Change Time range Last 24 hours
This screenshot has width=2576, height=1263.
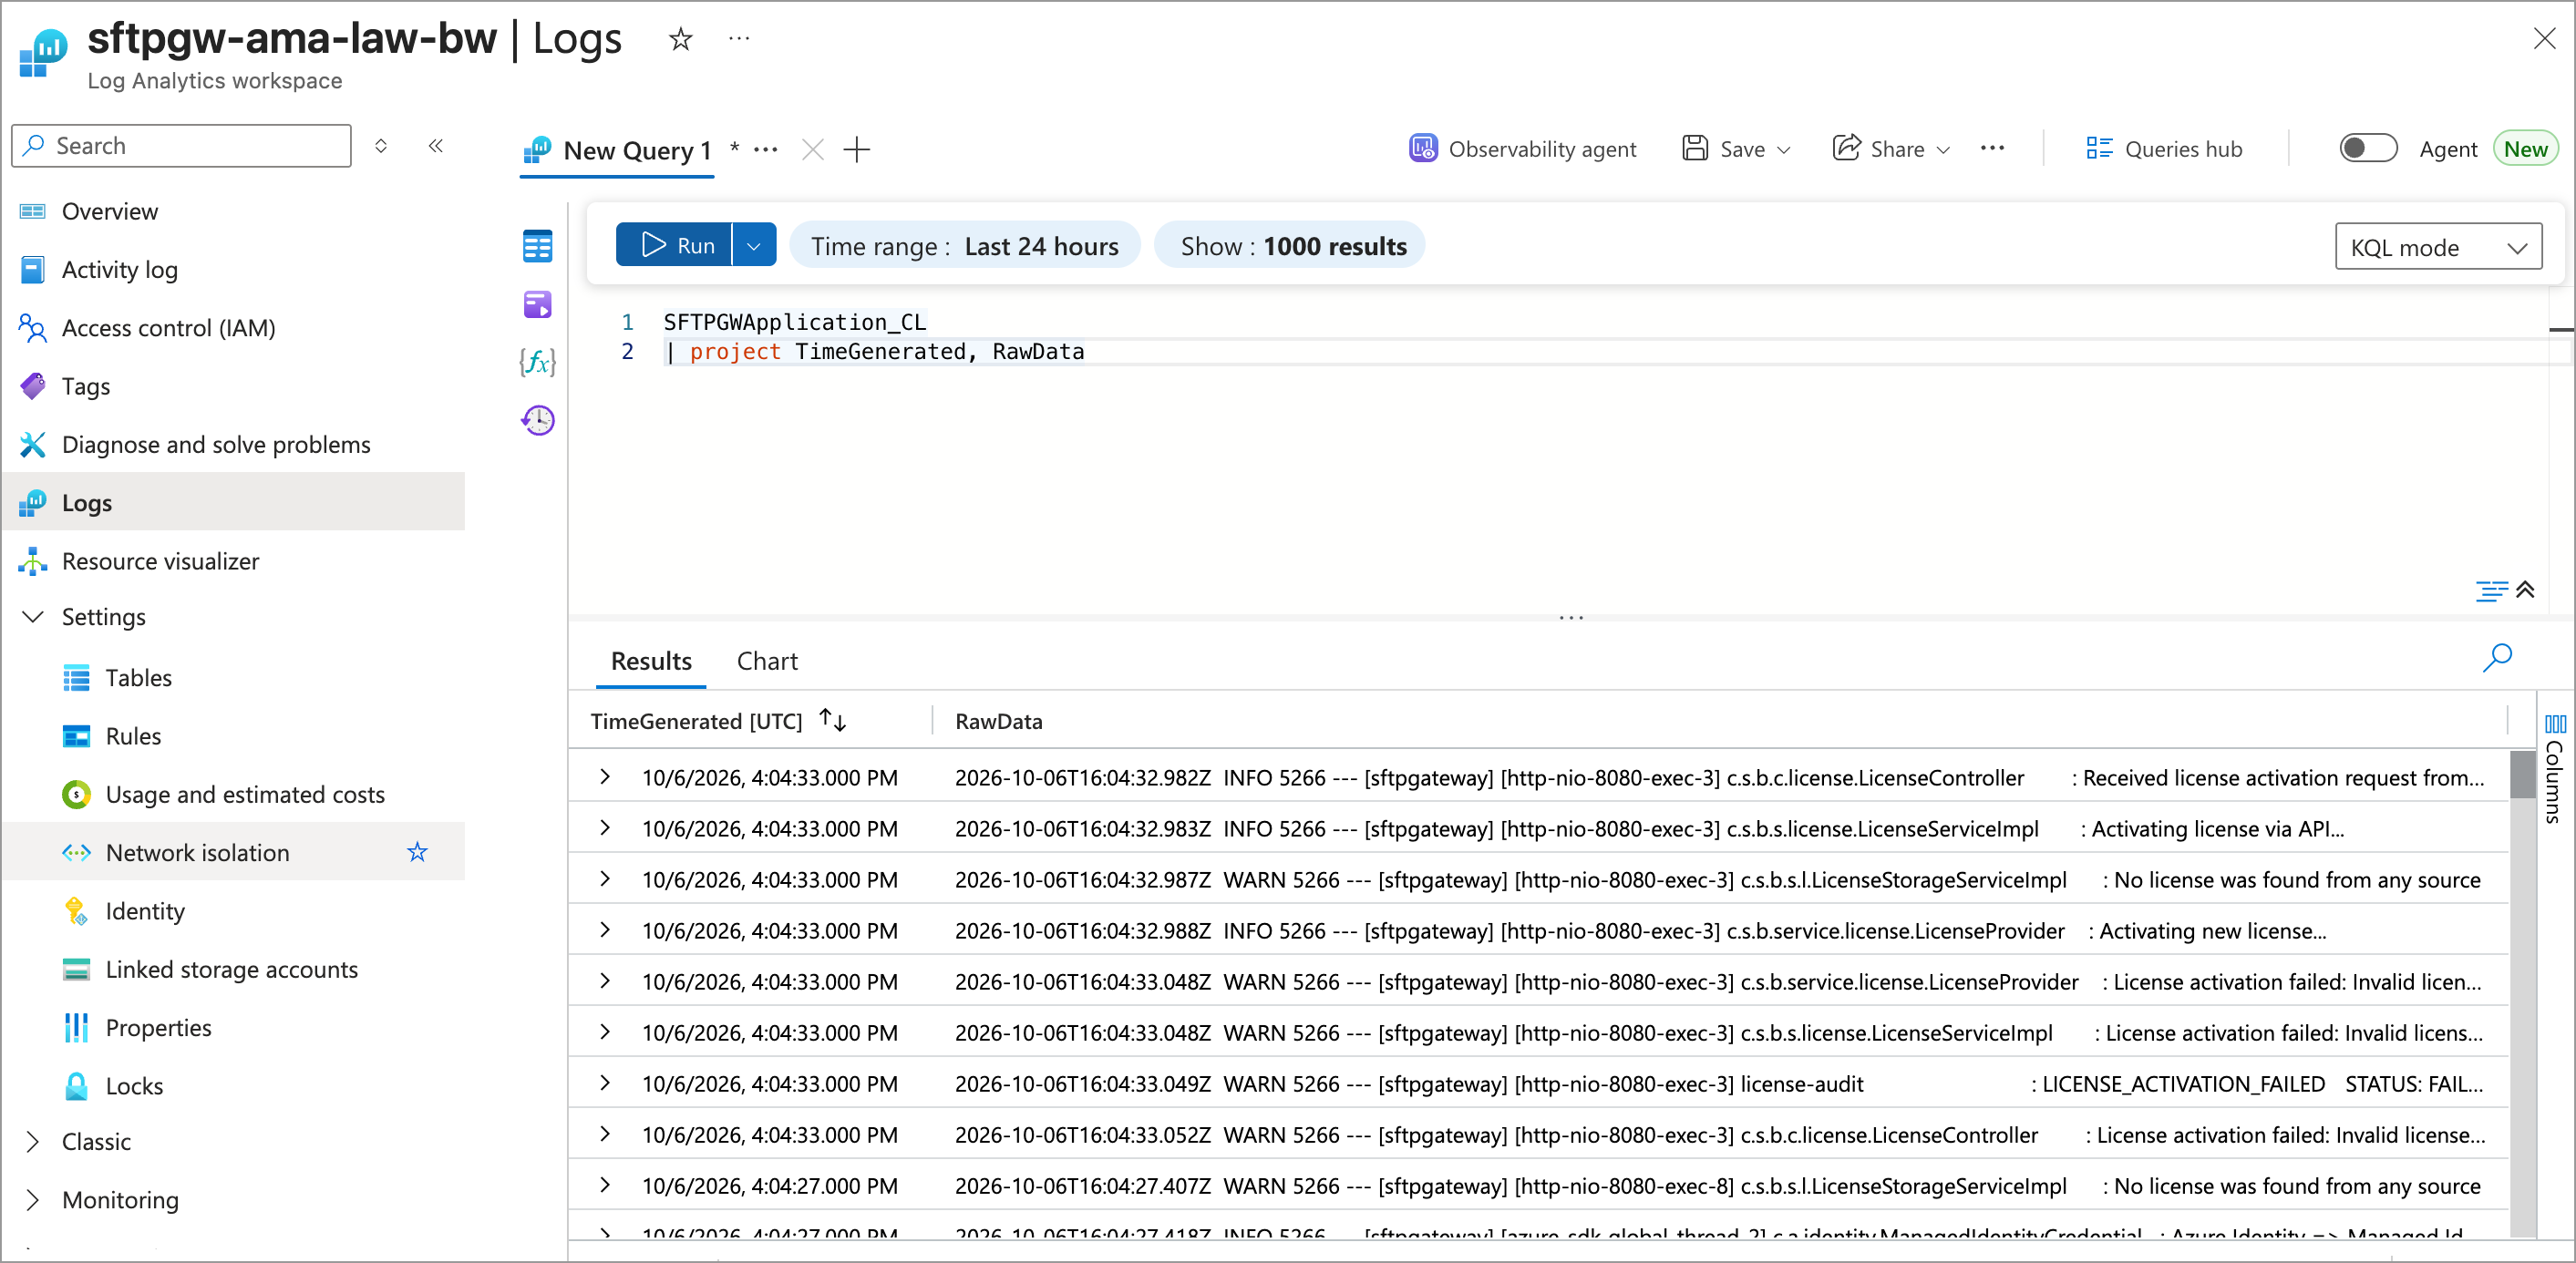[964, 246]
